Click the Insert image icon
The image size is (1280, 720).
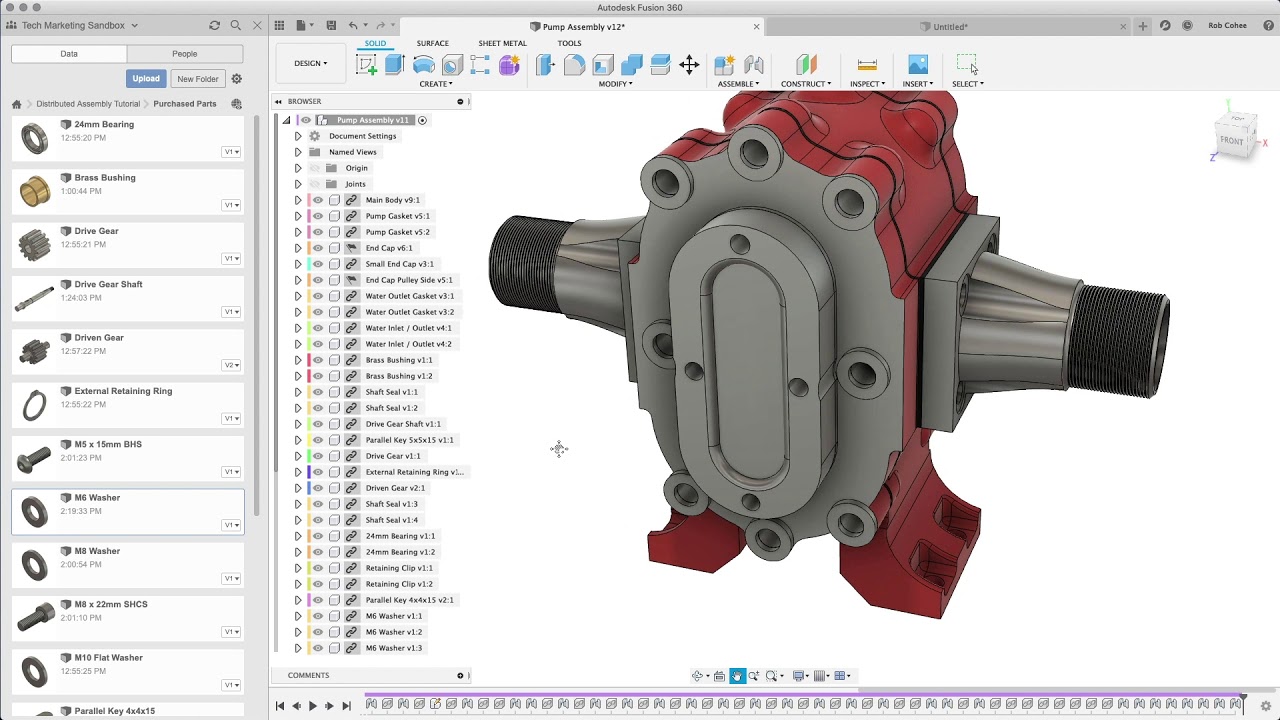pos(918,65)
